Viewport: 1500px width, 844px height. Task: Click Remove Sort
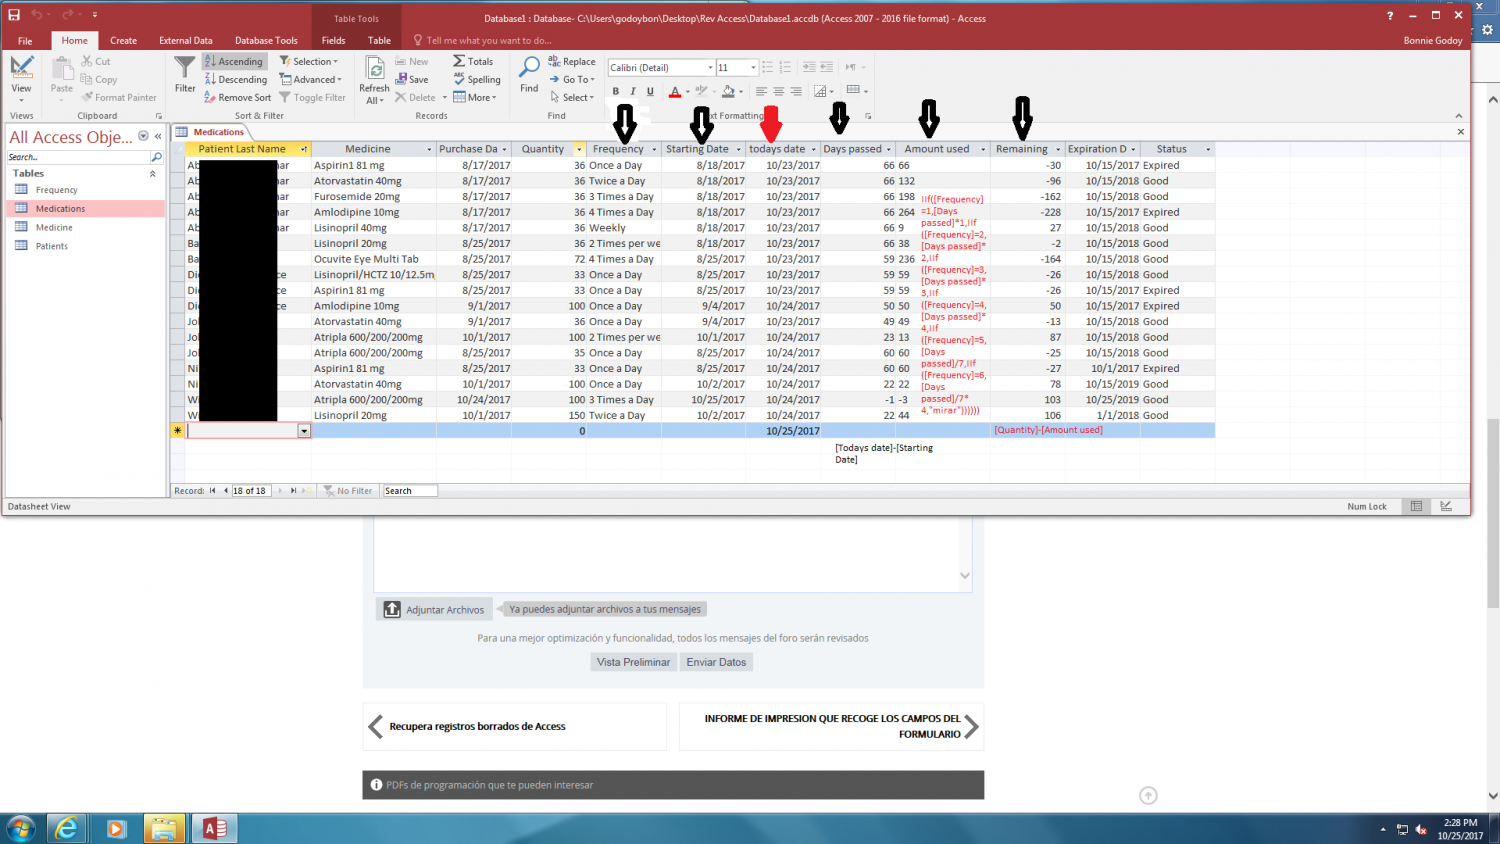point(237,97)
